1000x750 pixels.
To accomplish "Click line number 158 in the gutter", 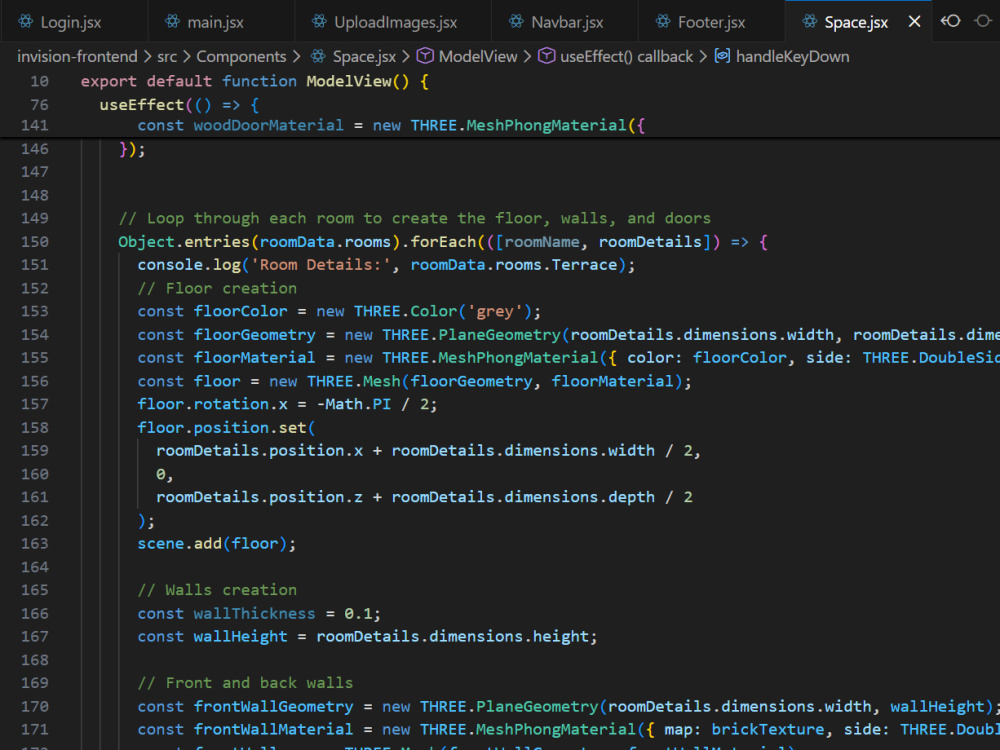I will pyautogui.click(x=34, y=427).
